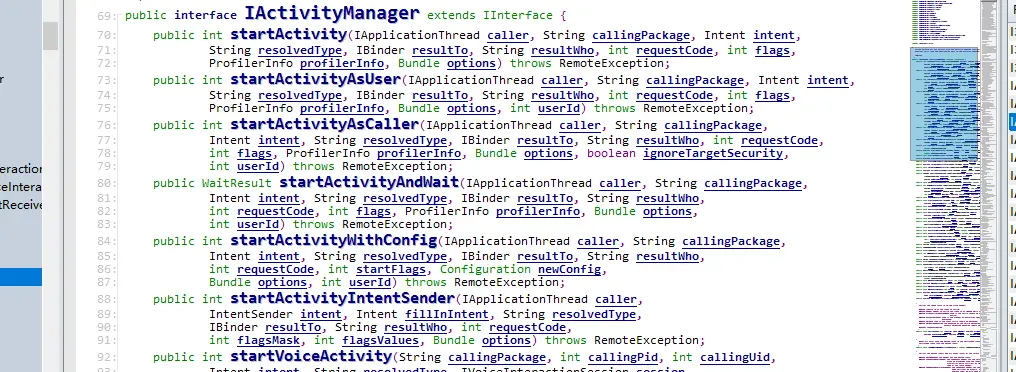Click the caller parameter on line 88
This screenshot has height=372, width=1016.
[x=616, y=299]
